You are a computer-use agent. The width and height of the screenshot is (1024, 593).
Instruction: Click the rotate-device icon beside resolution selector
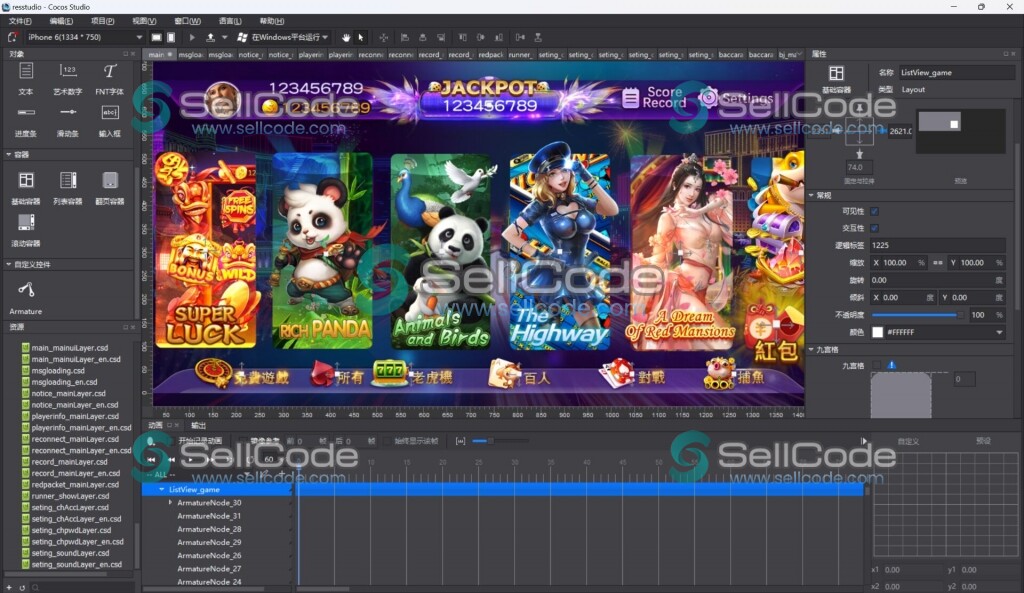pyautogui.click(x=12, y=37)
